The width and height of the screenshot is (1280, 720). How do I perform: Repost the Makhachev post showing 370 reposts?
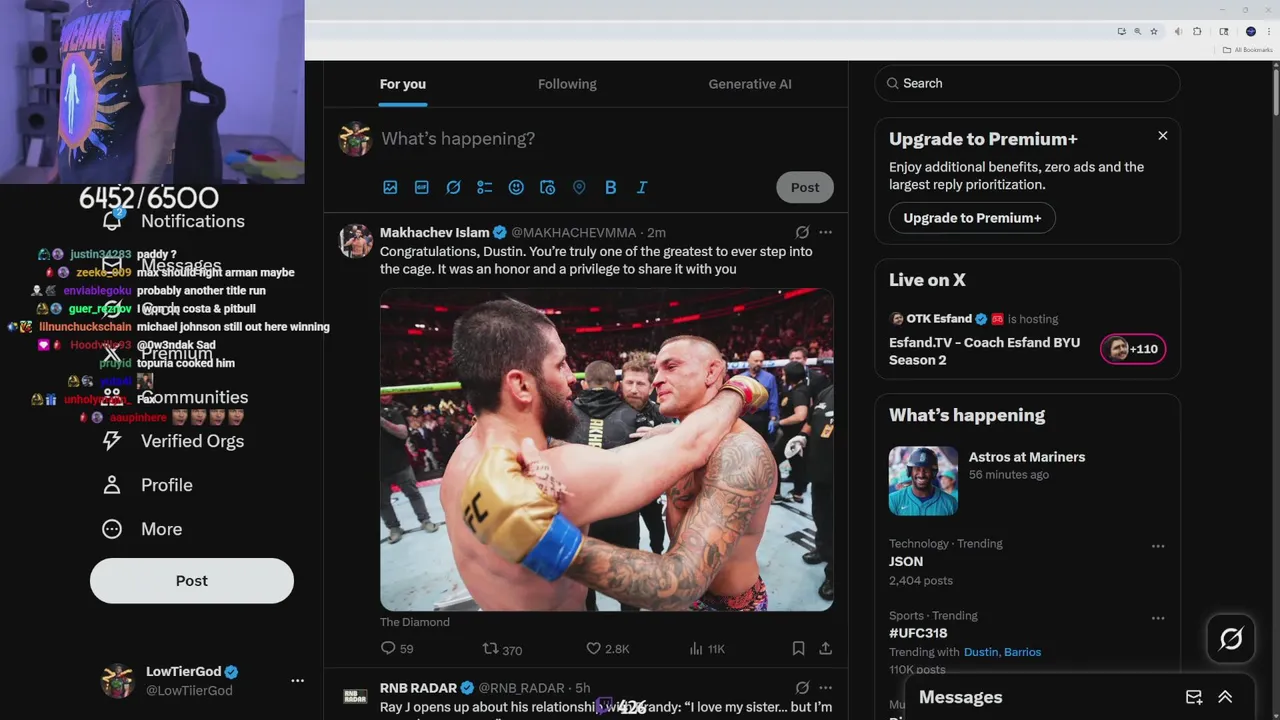(502, 649)
